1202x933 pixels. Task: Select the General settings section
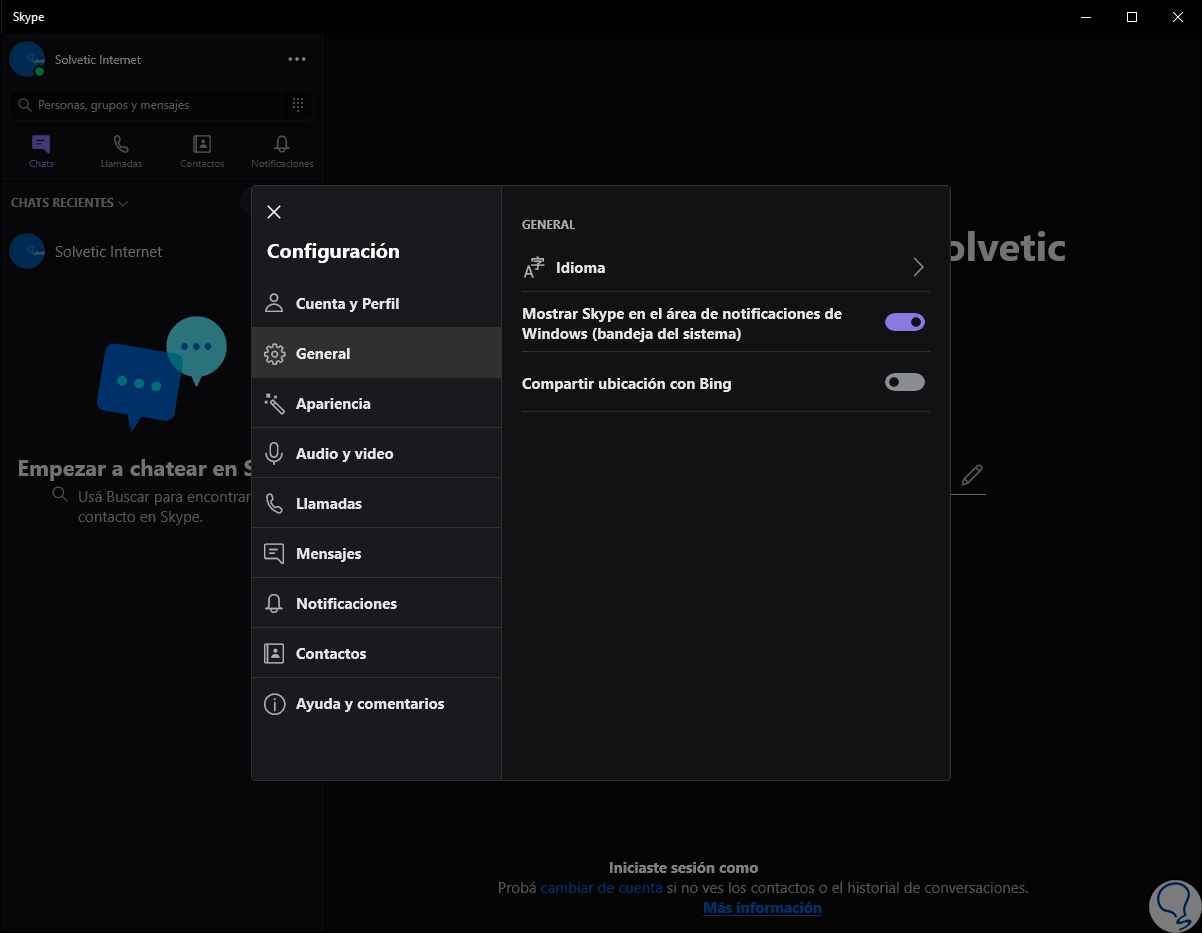(x=376, y=353)
